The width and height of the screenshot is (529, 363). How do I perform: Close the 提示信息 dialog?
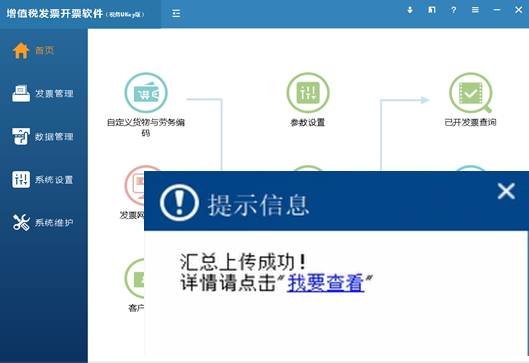point(506,191)
